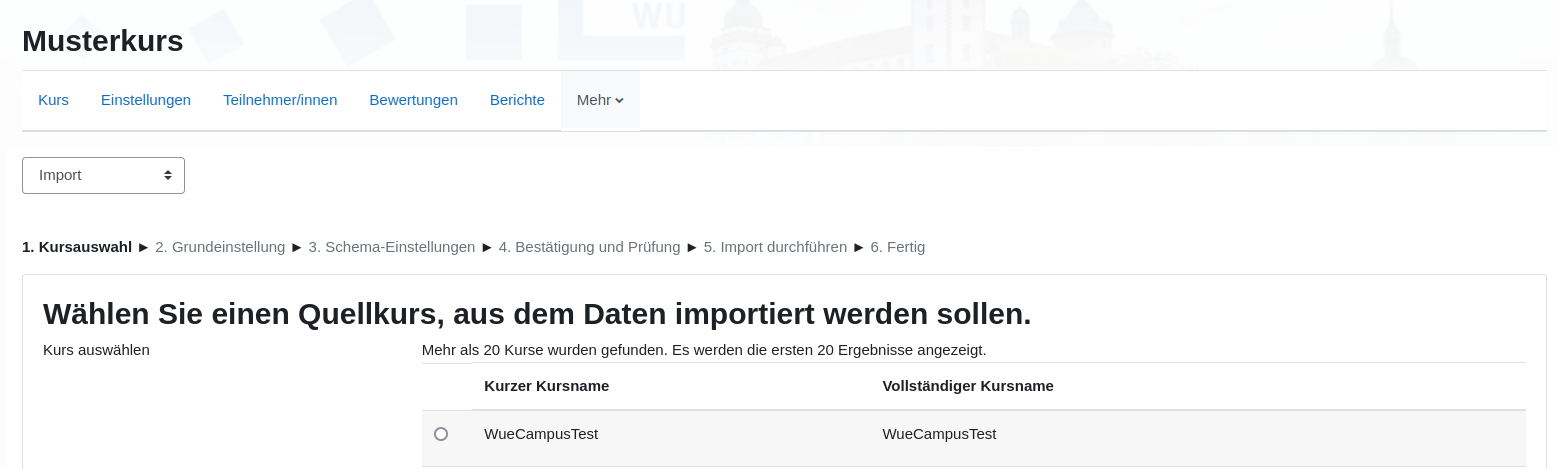Click the Musterkurs page title
This screenshot has width=1558, height=469.
[103, 41]
